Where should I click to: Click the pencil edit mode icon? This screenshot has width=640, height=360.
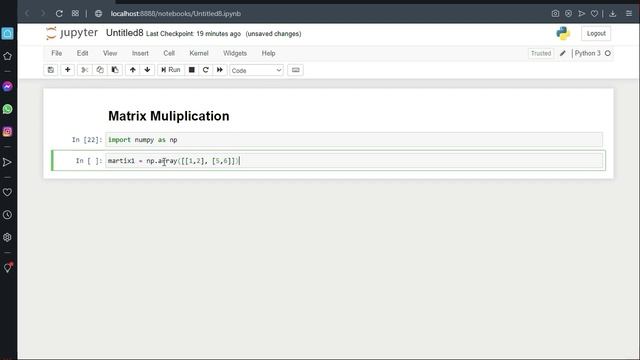pyautogui.click(x=563, y=53)
